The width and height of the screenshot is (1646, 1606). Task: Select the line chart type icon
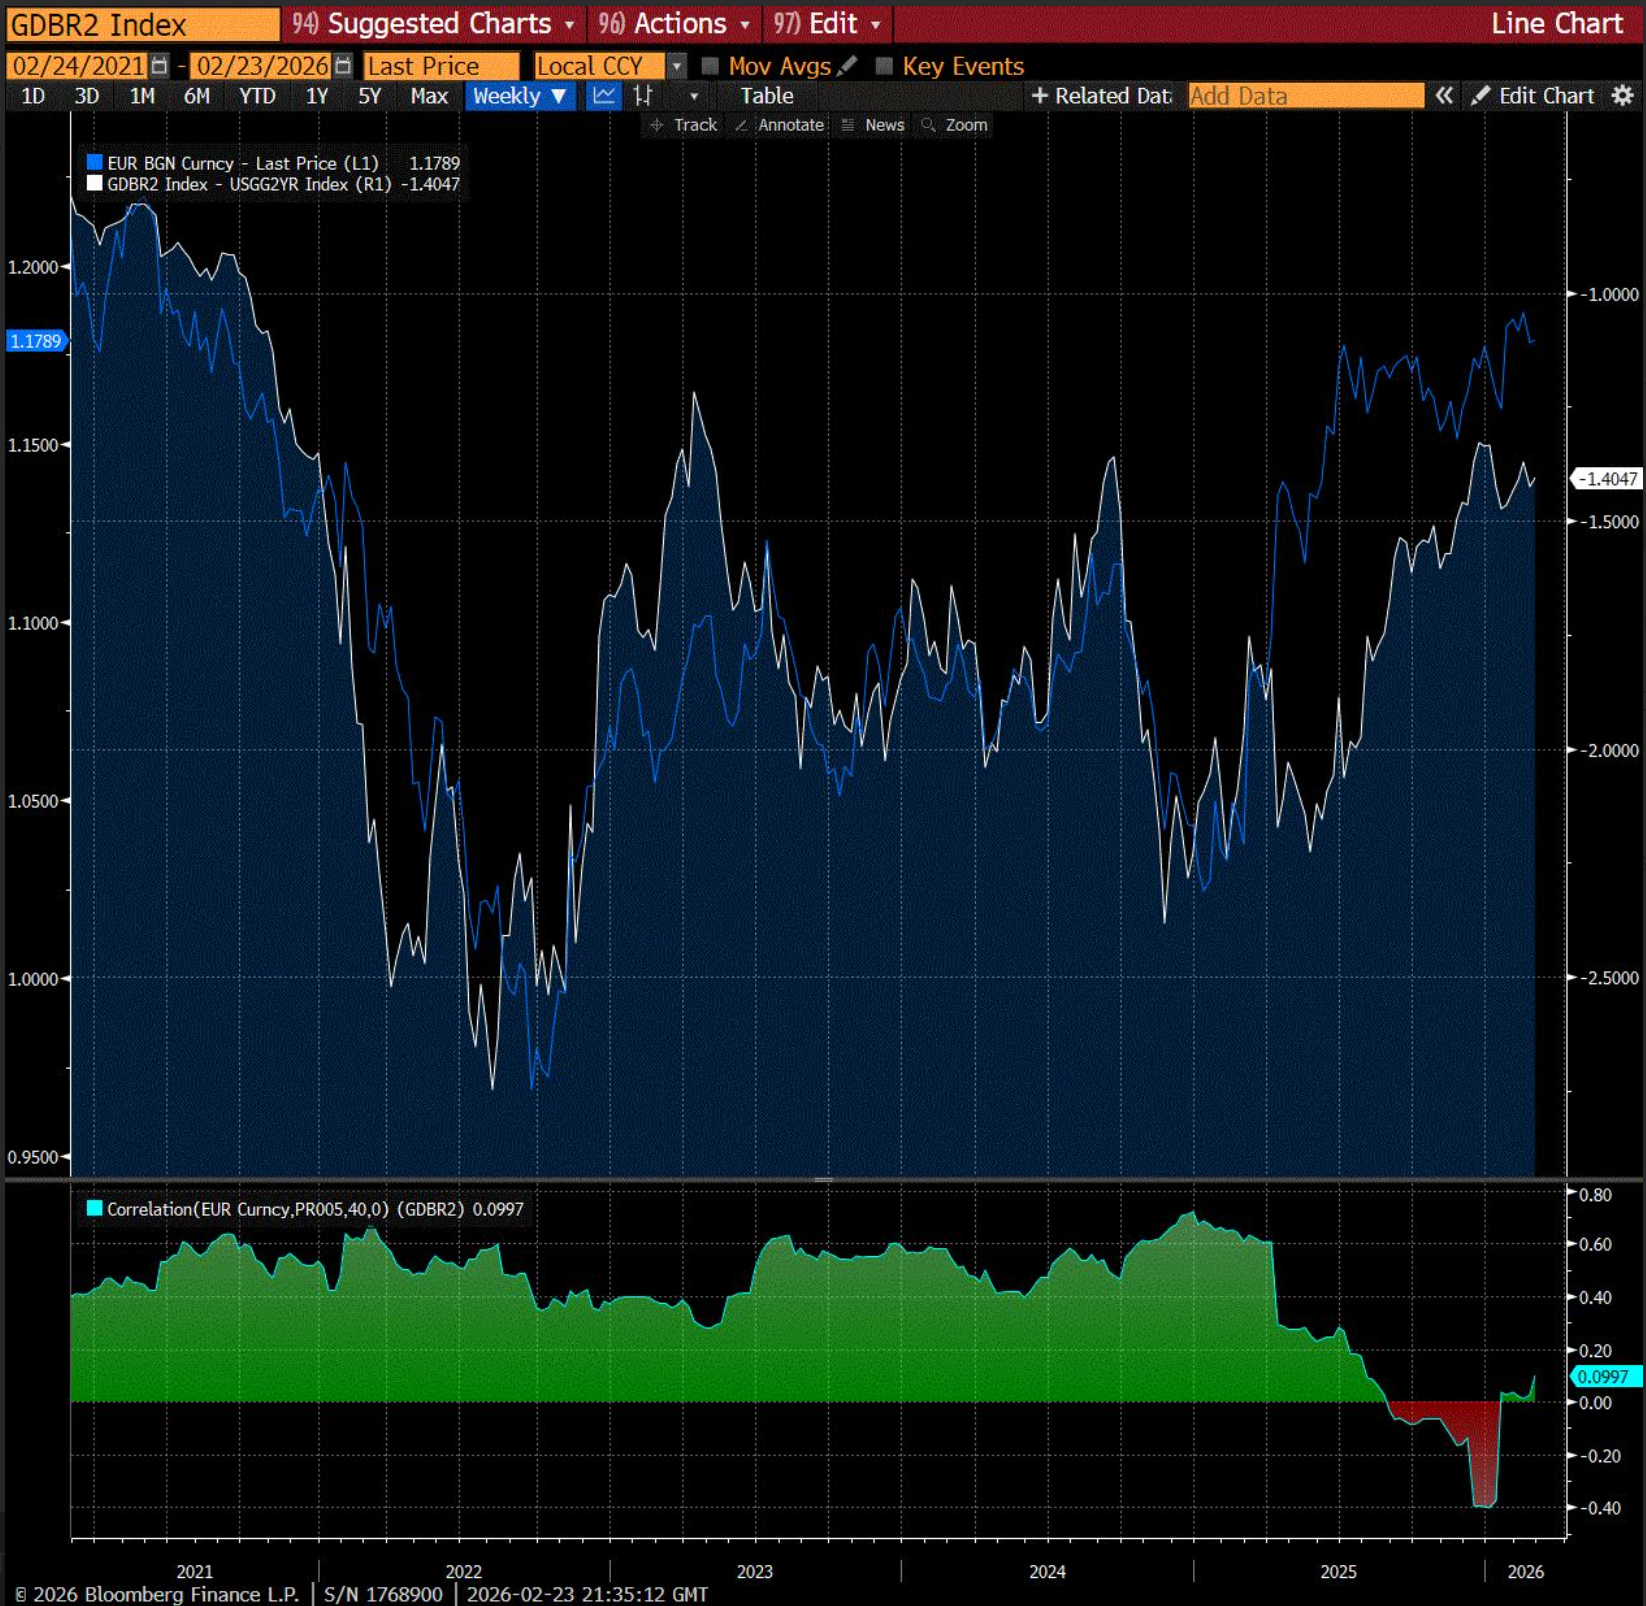[x=604, y=96]
